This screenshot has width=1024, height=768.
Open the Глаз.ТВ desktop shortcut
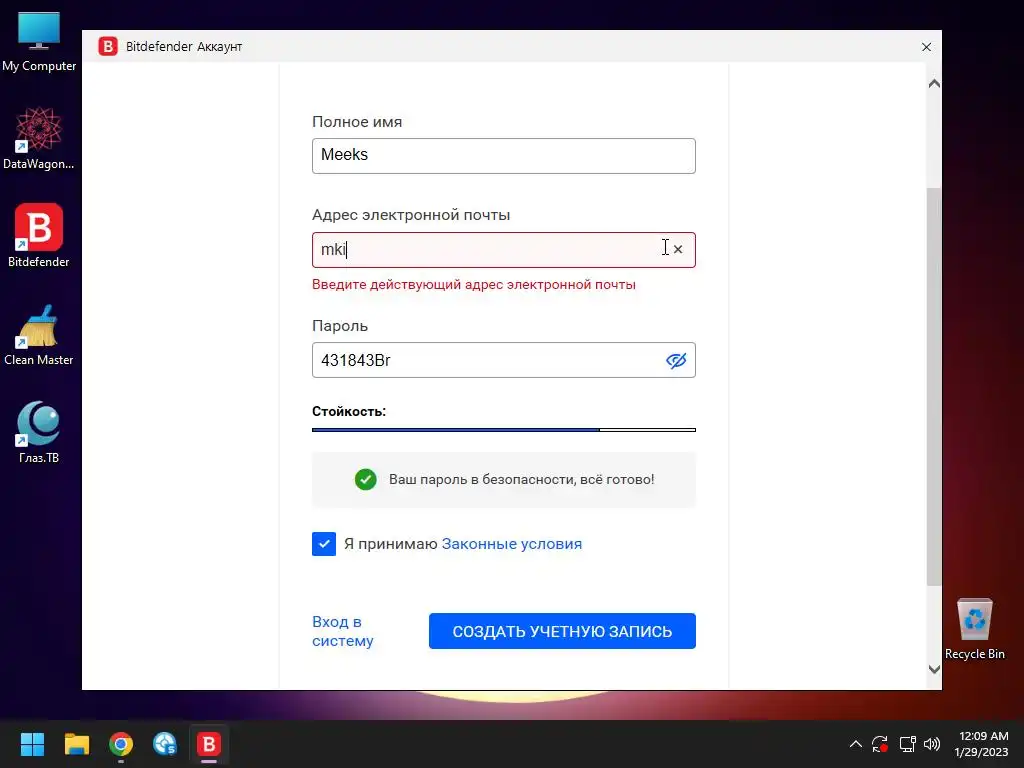39,432
